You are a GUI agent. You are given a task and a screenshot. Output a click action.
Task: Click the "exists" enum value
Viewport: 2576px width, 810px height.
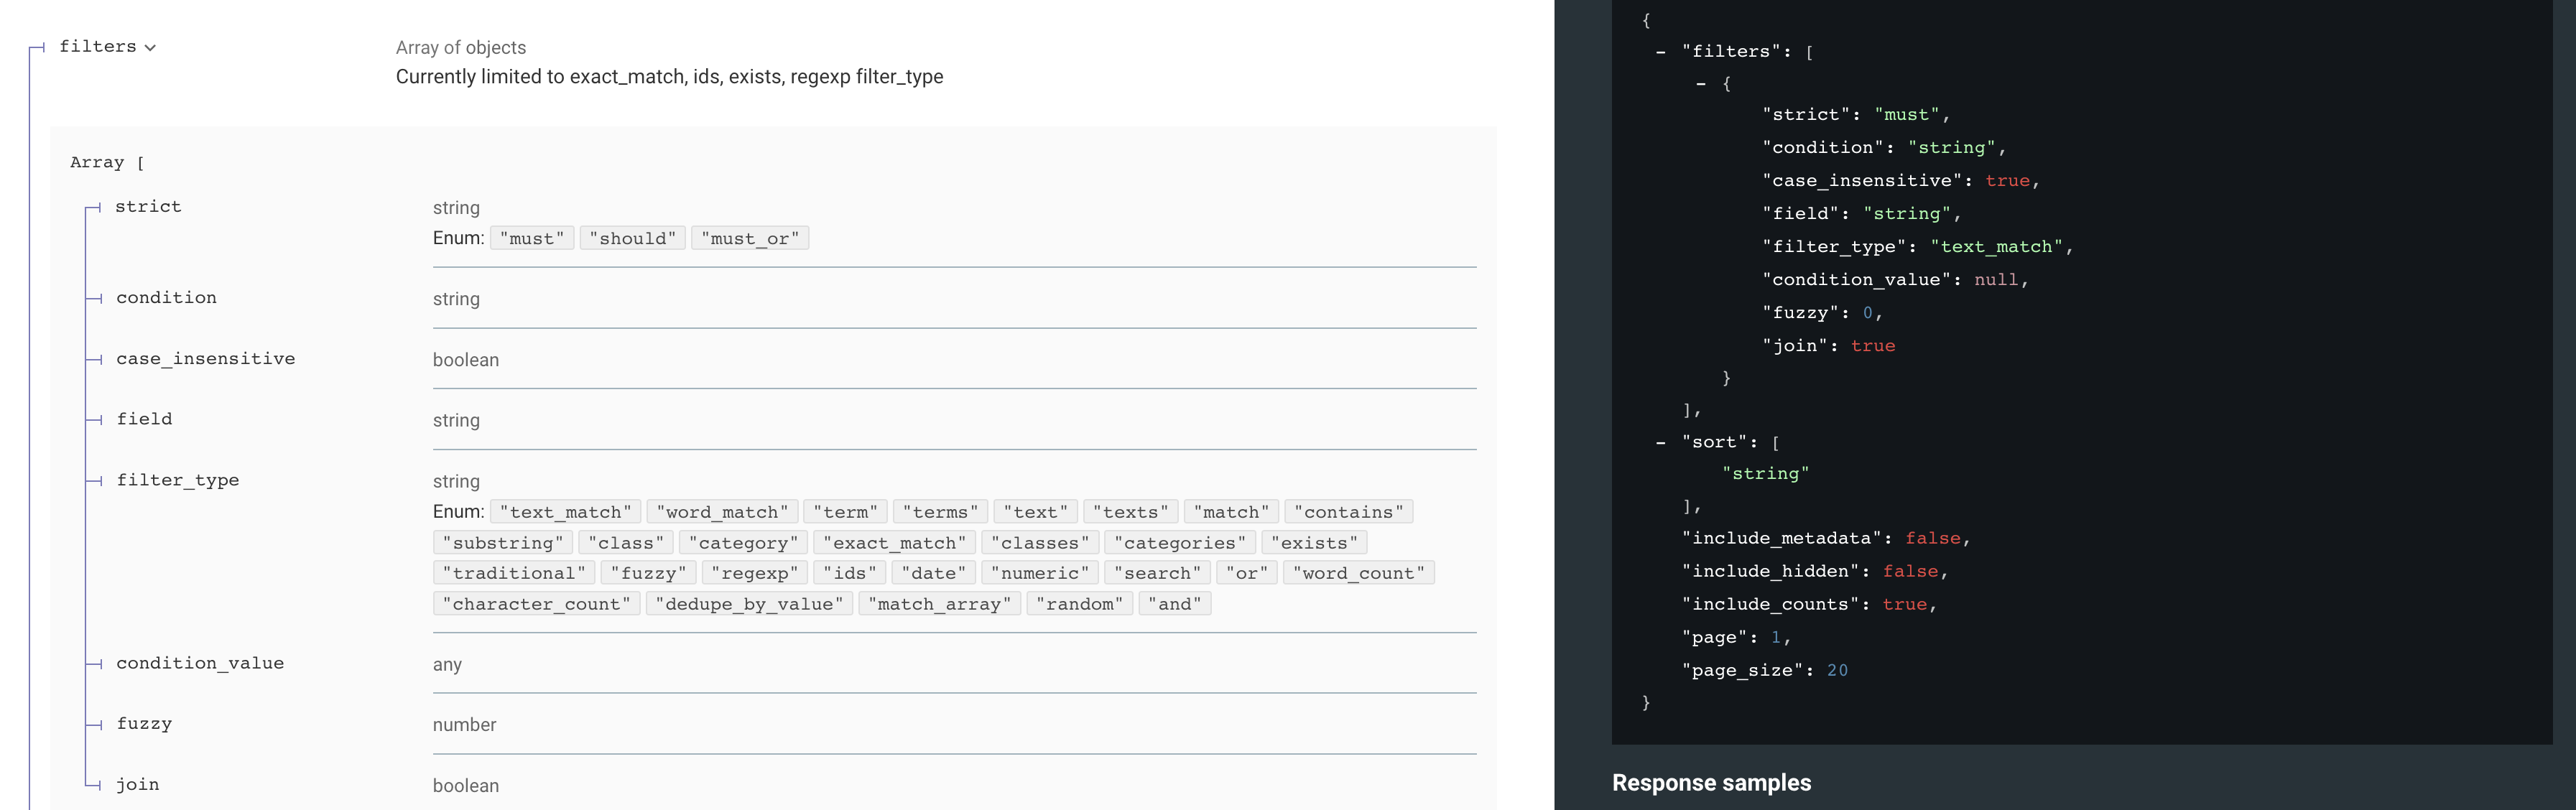pyautogui.click(x=1314, y=543)
